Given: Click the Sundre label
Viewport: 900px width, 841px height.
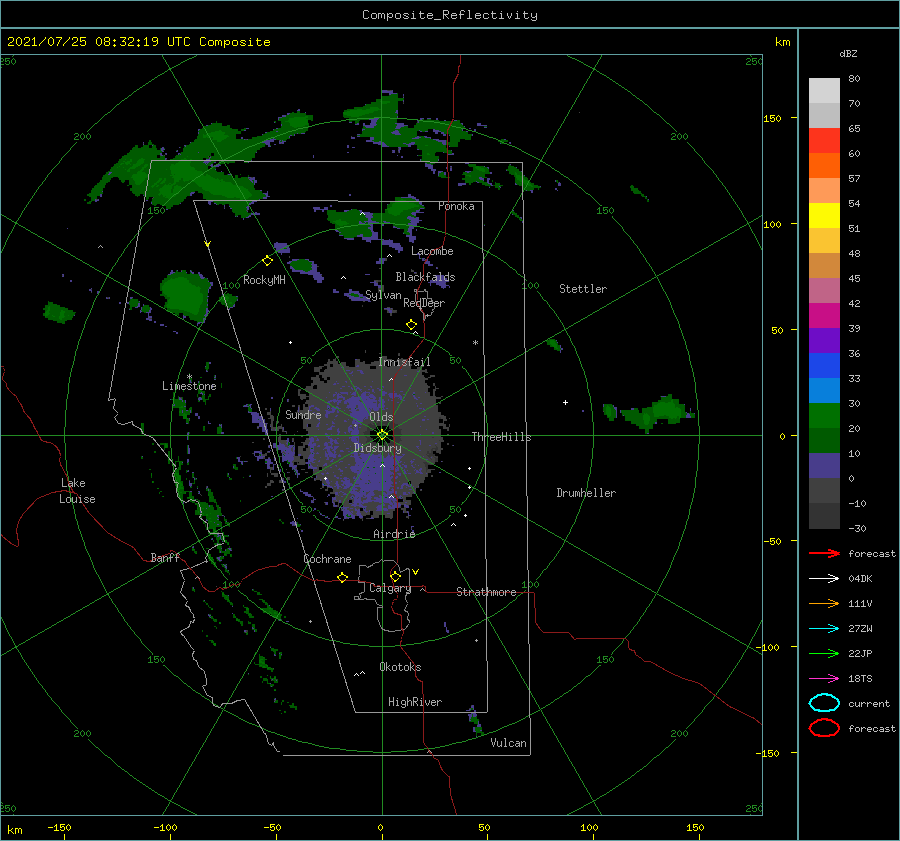Looking at the screenshot, I should pos(303,414).
